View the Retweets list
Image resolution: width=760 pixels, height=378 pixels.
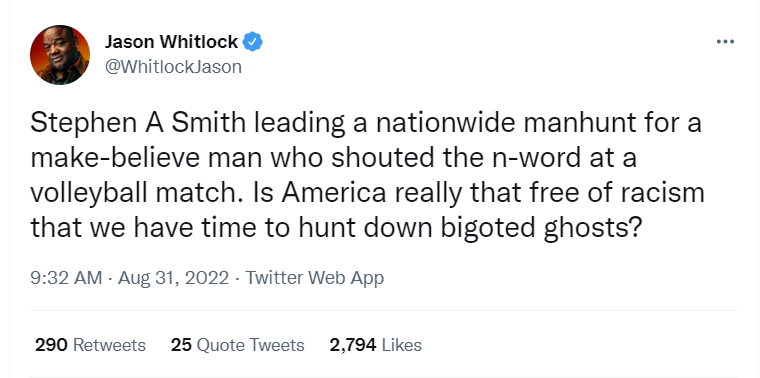(90, 345)
